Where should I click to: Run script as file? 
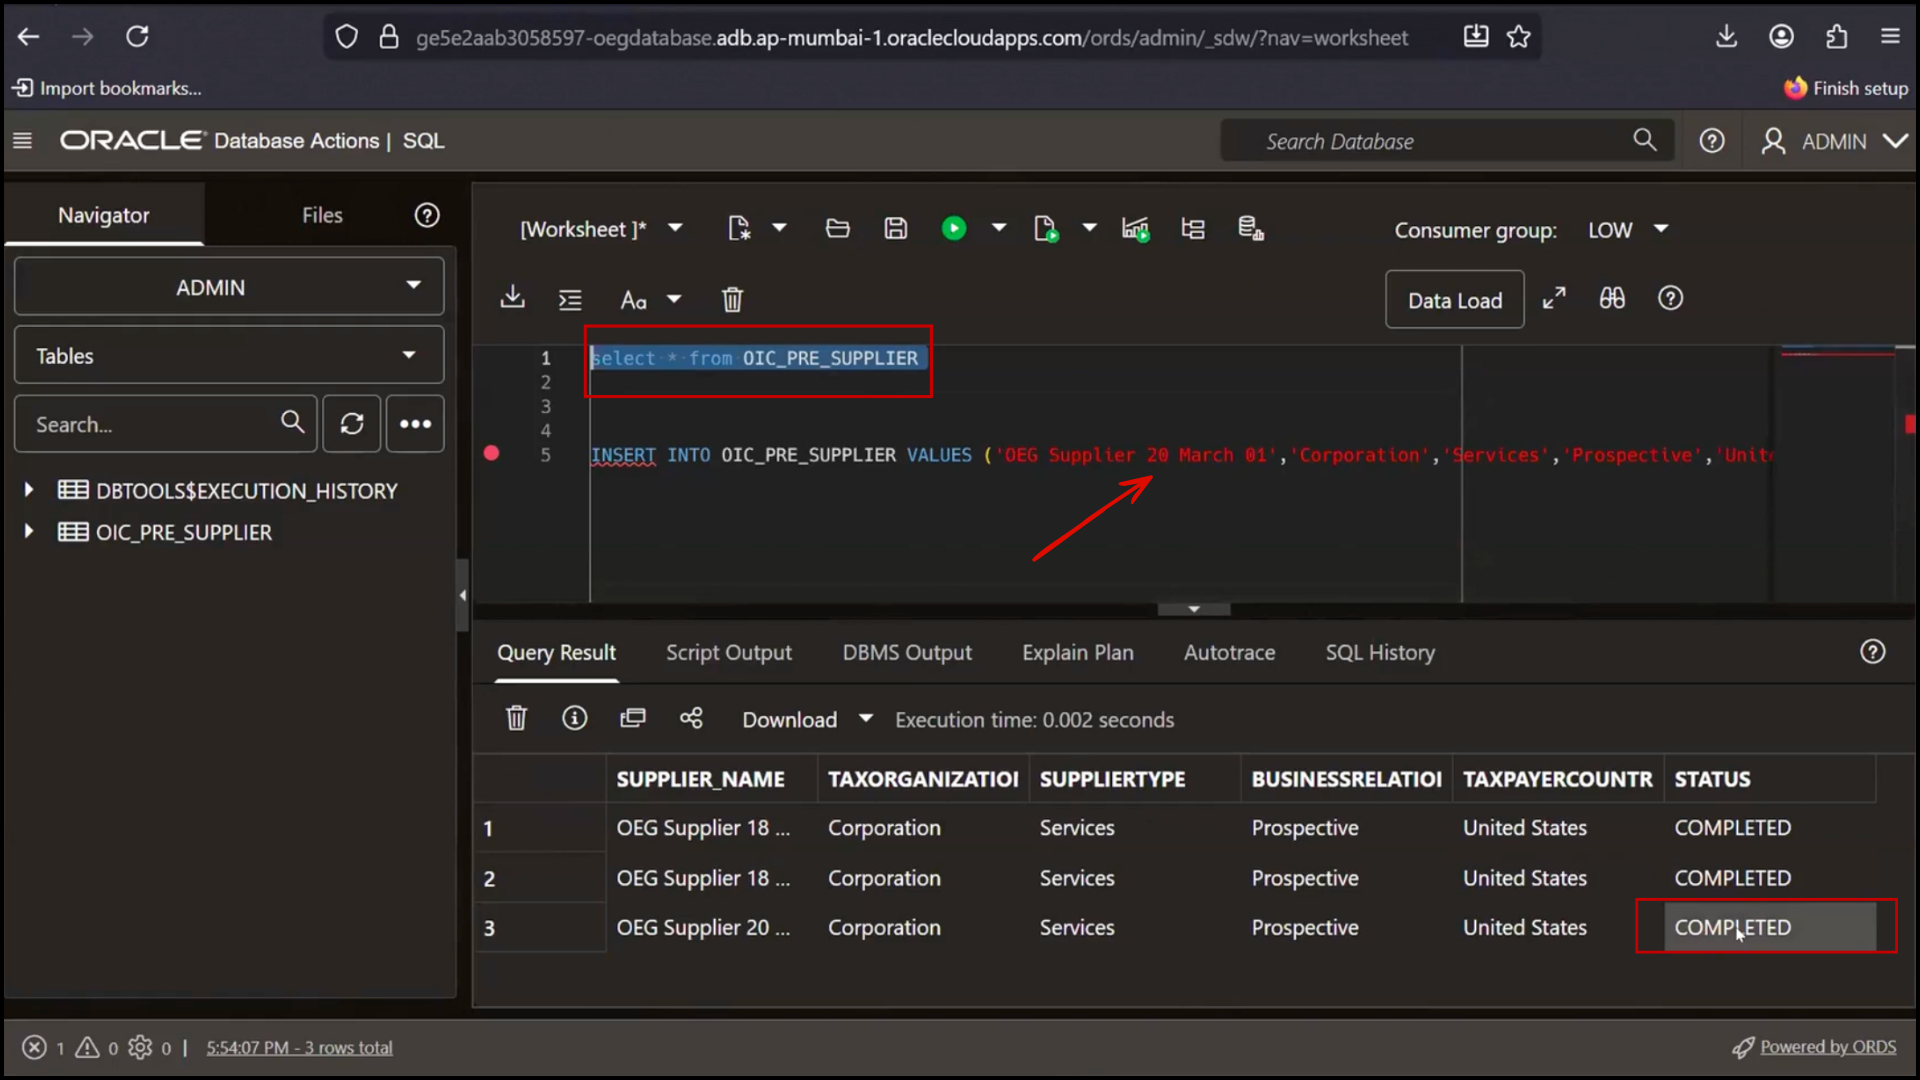(x=1047, y=228)
